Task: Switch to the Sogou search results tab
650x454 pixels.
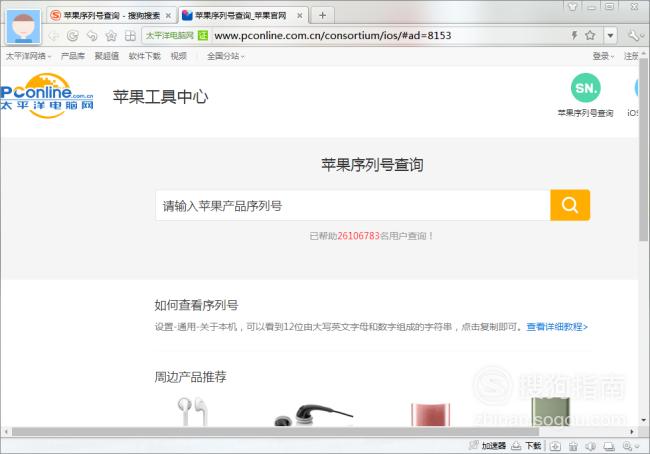Action: pyautogui.click(x=111, y=16)
